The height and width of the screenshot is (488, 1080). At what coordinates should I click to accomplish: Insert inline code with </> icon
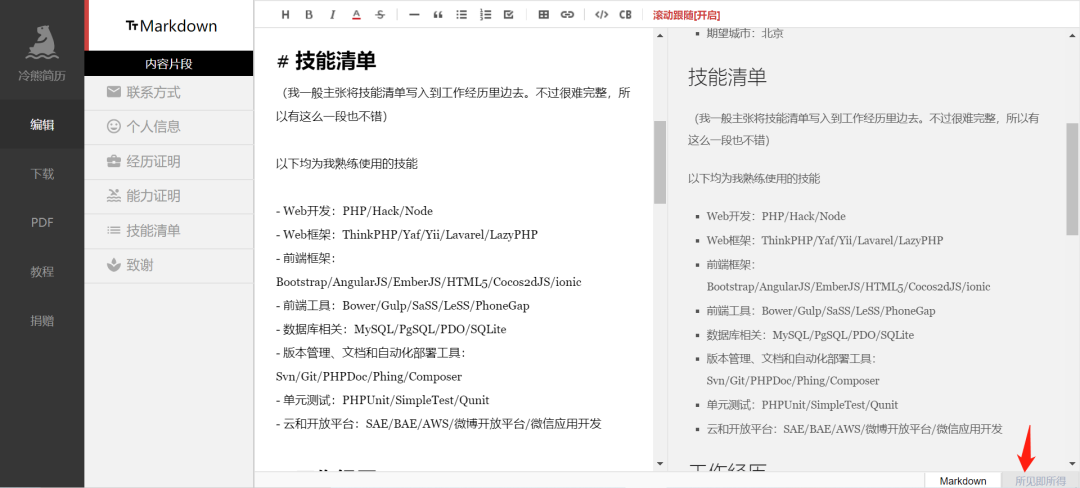pyautogui.click(x=601, y=14)
